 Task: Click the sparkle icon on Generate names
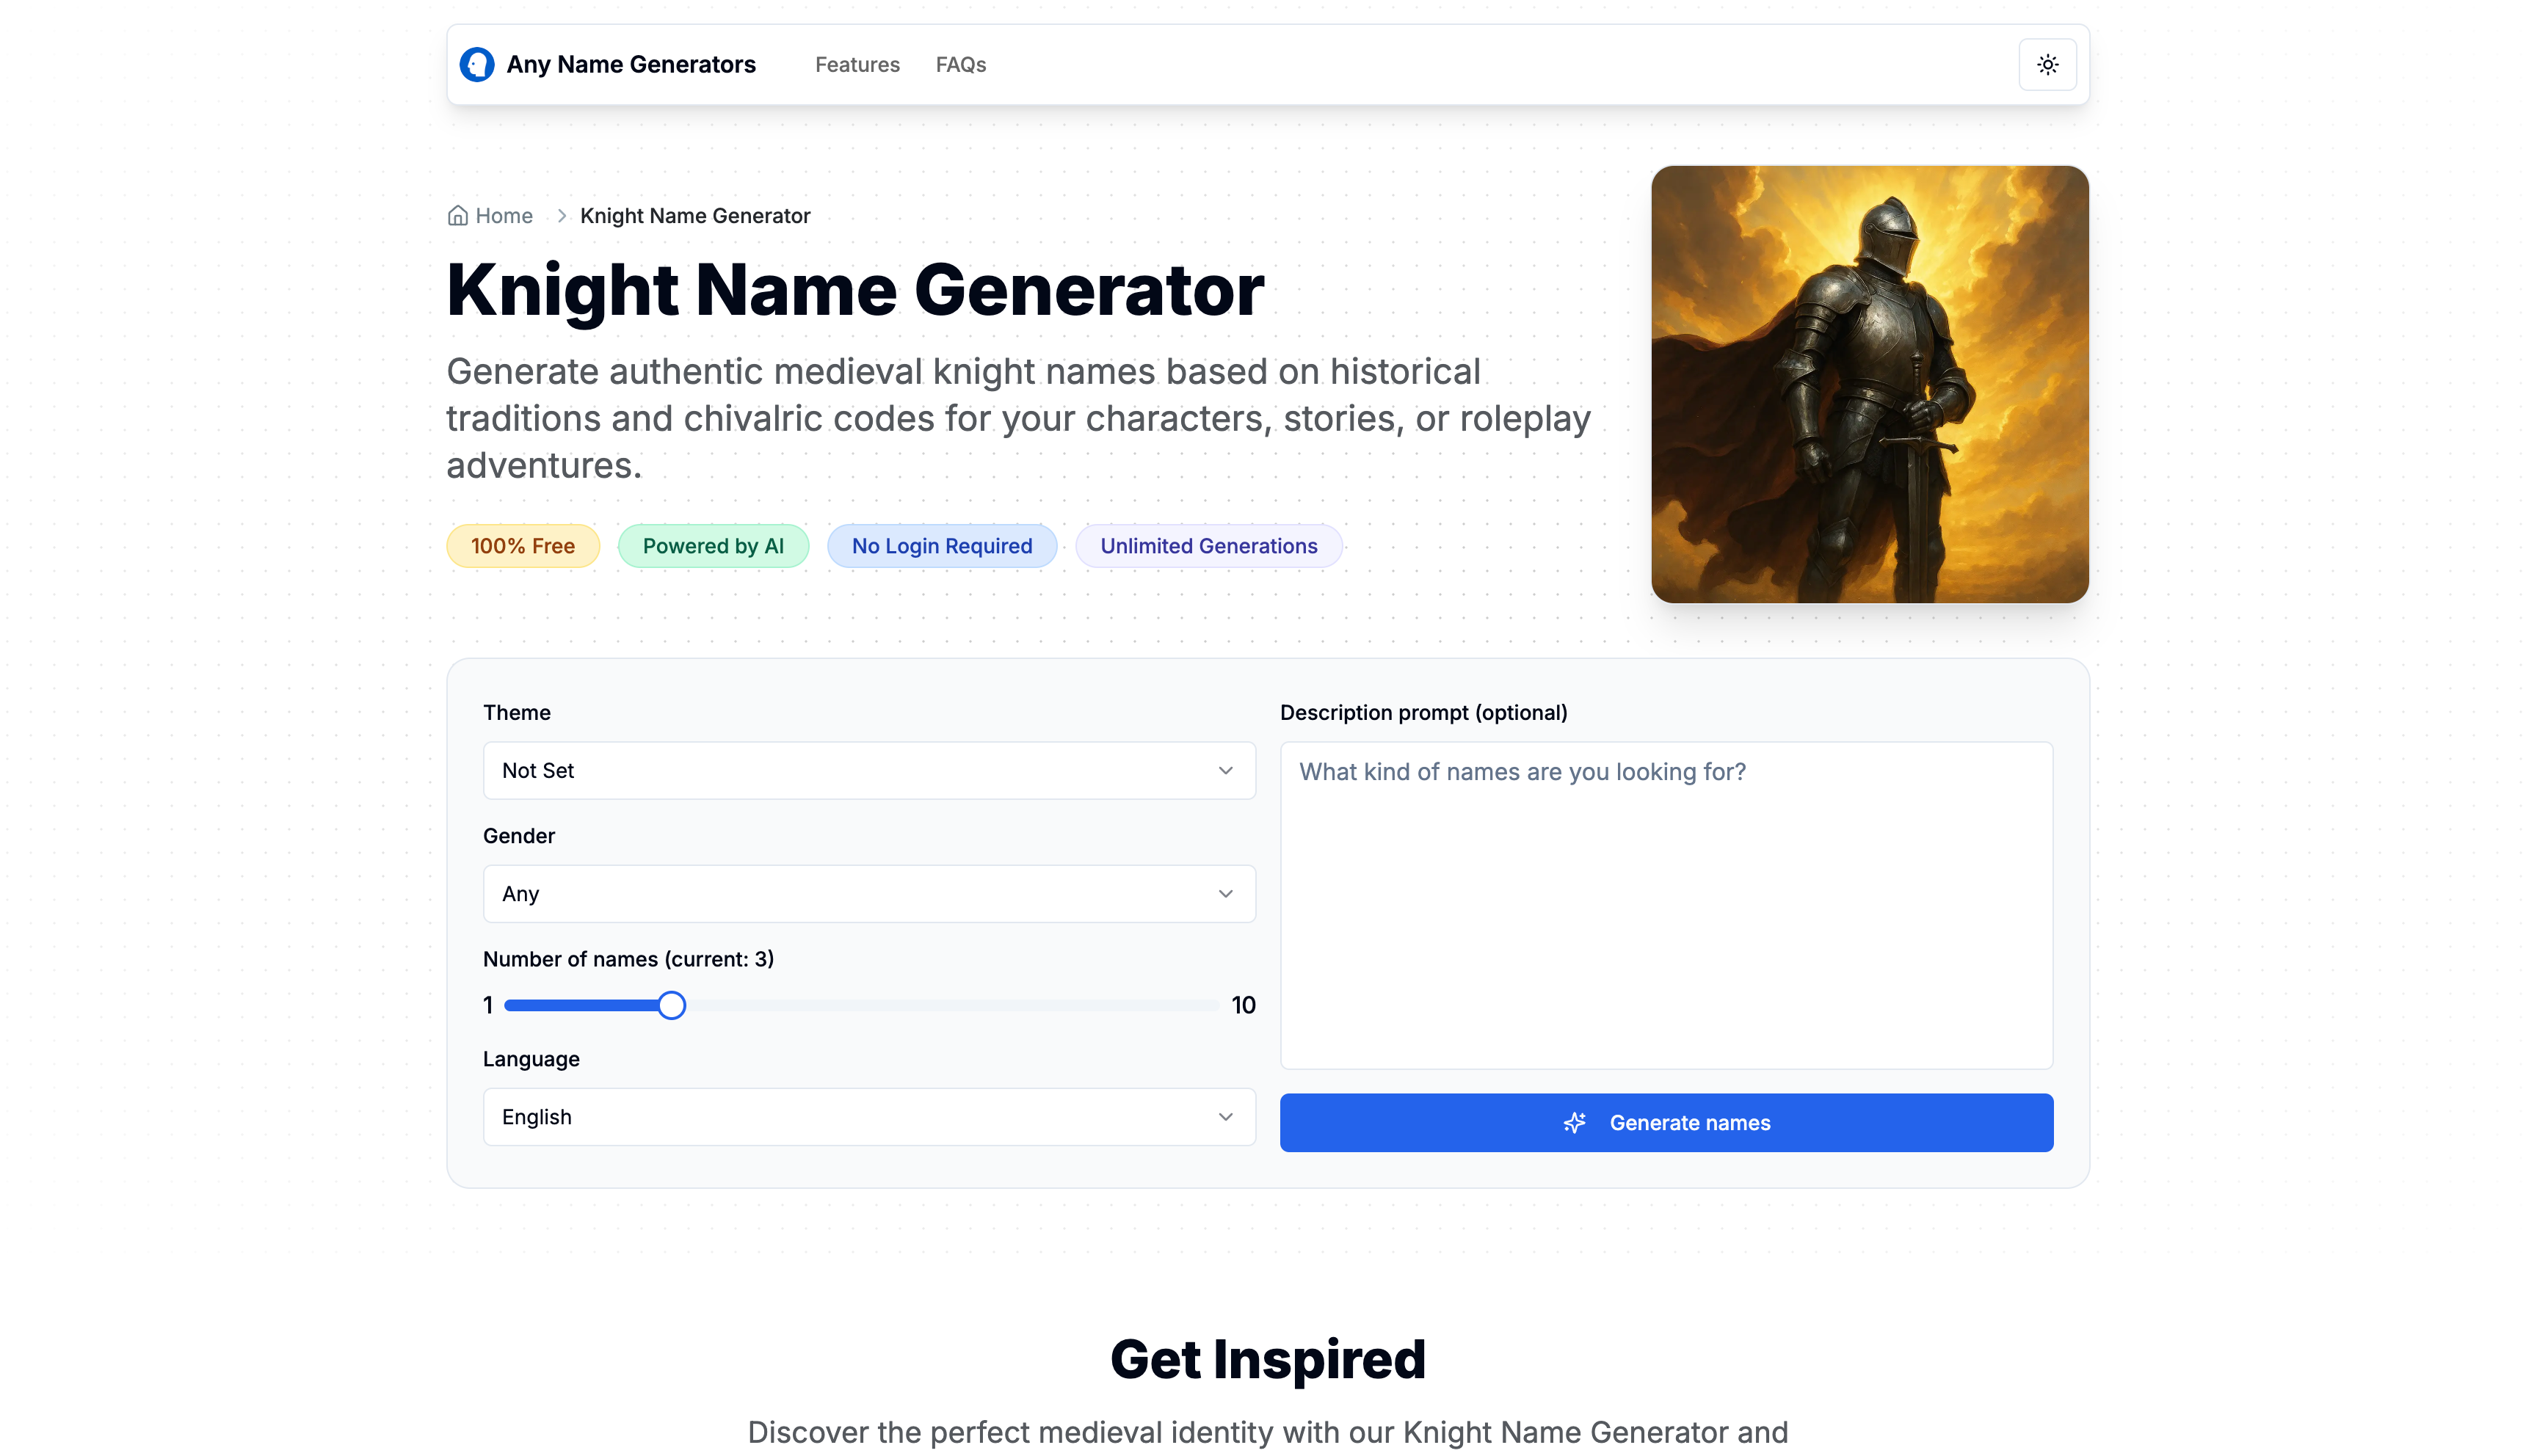(1574, 1122)
